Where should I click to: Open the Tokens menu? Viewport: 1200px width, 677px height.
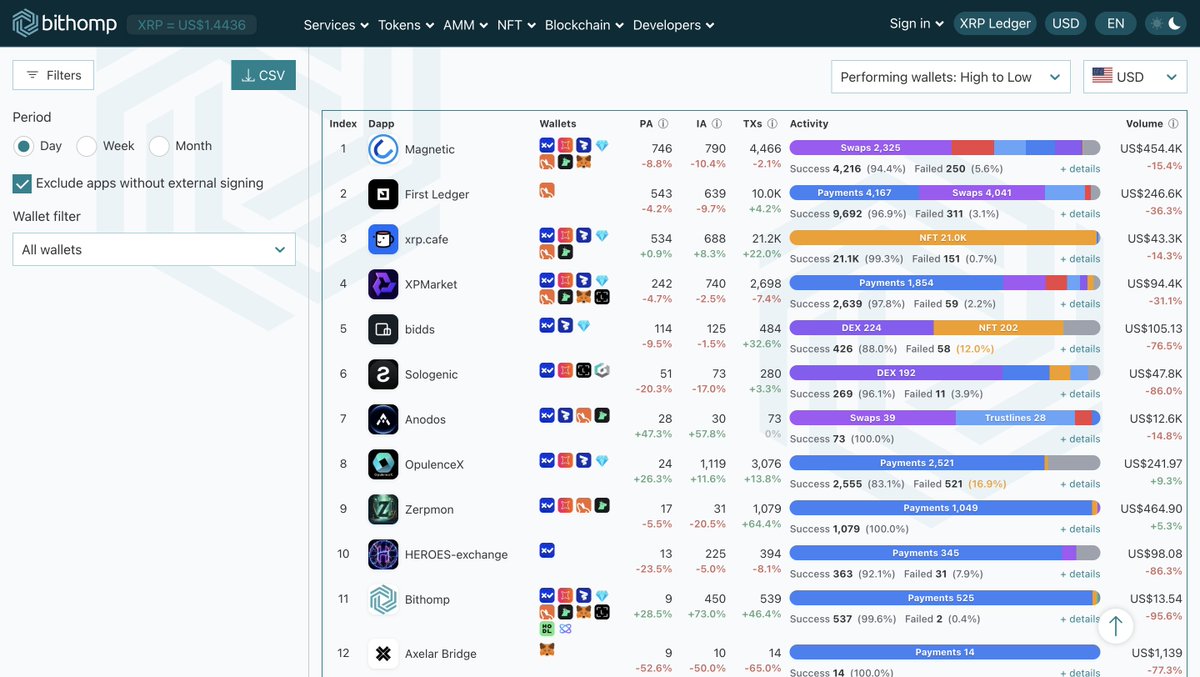(x=406, y=25)
